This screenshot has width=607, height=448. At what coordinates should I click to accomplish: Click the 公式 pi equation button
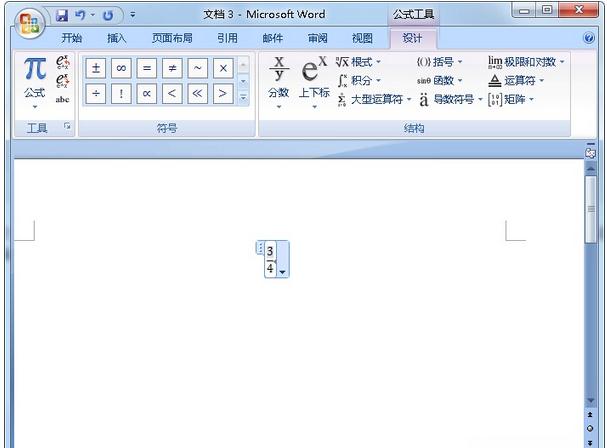35,82
